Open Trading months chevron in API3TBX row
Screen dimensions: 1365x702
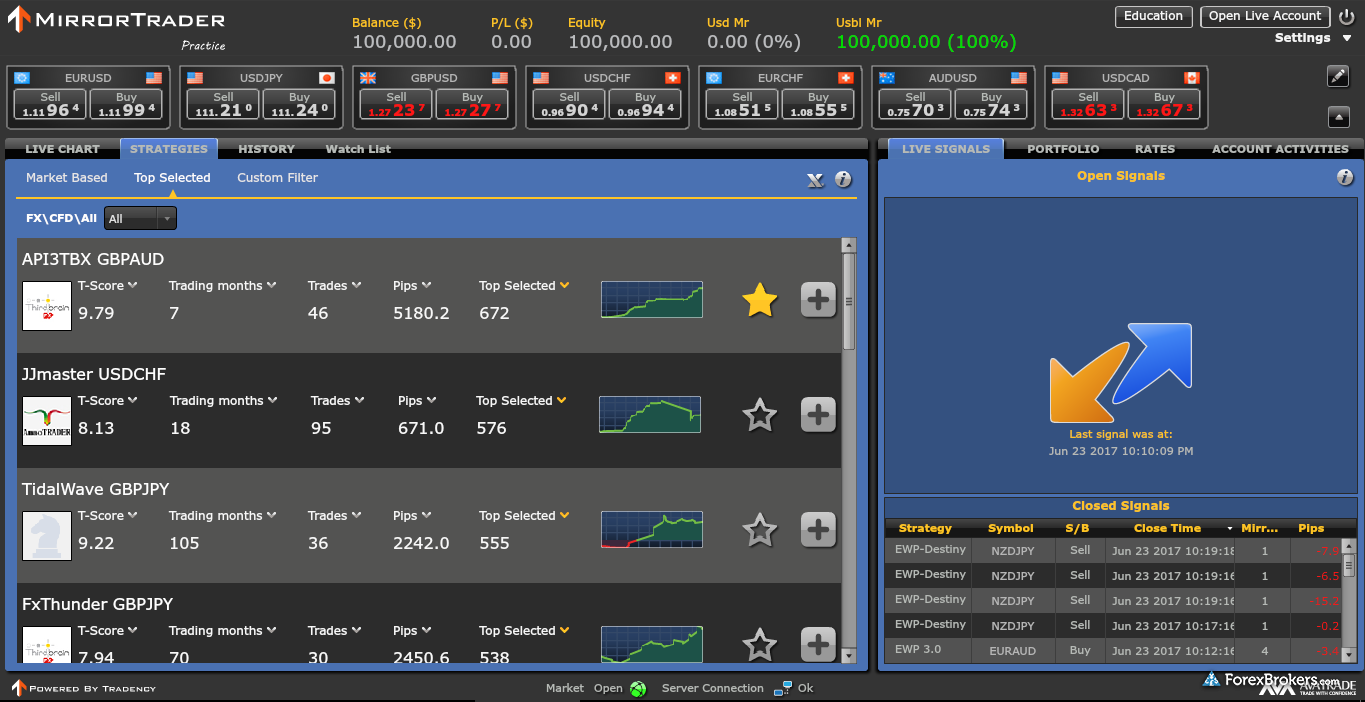coord(271,286)
